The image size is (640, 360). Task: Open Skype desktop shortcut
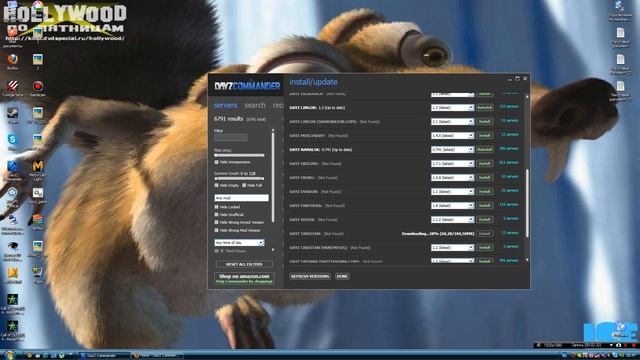pyautogui.click(x=12, y=141)
